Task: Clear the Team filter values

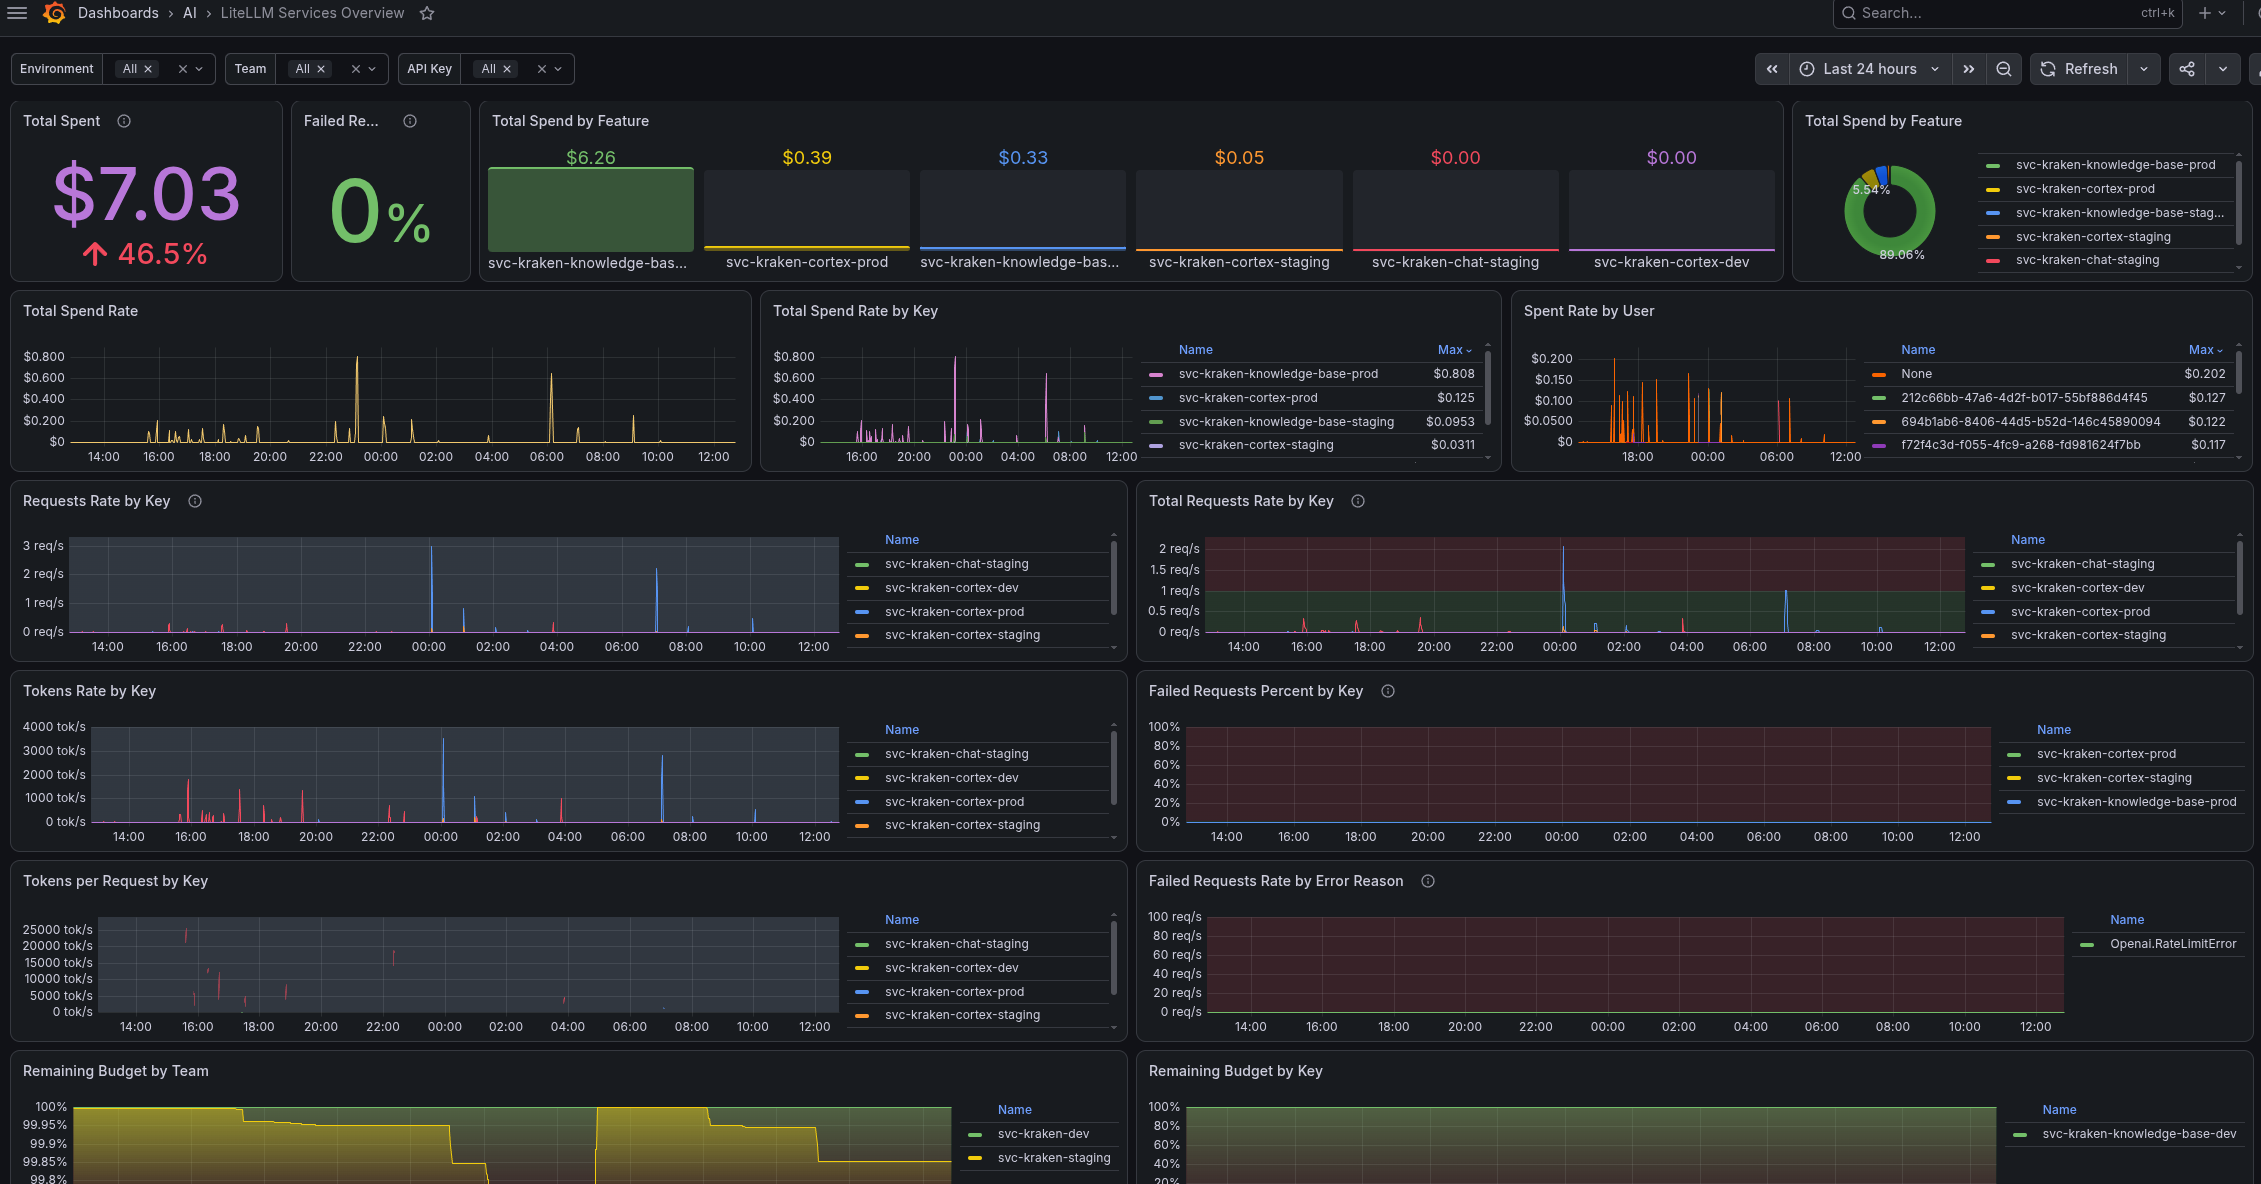Action: pos(356,69)
